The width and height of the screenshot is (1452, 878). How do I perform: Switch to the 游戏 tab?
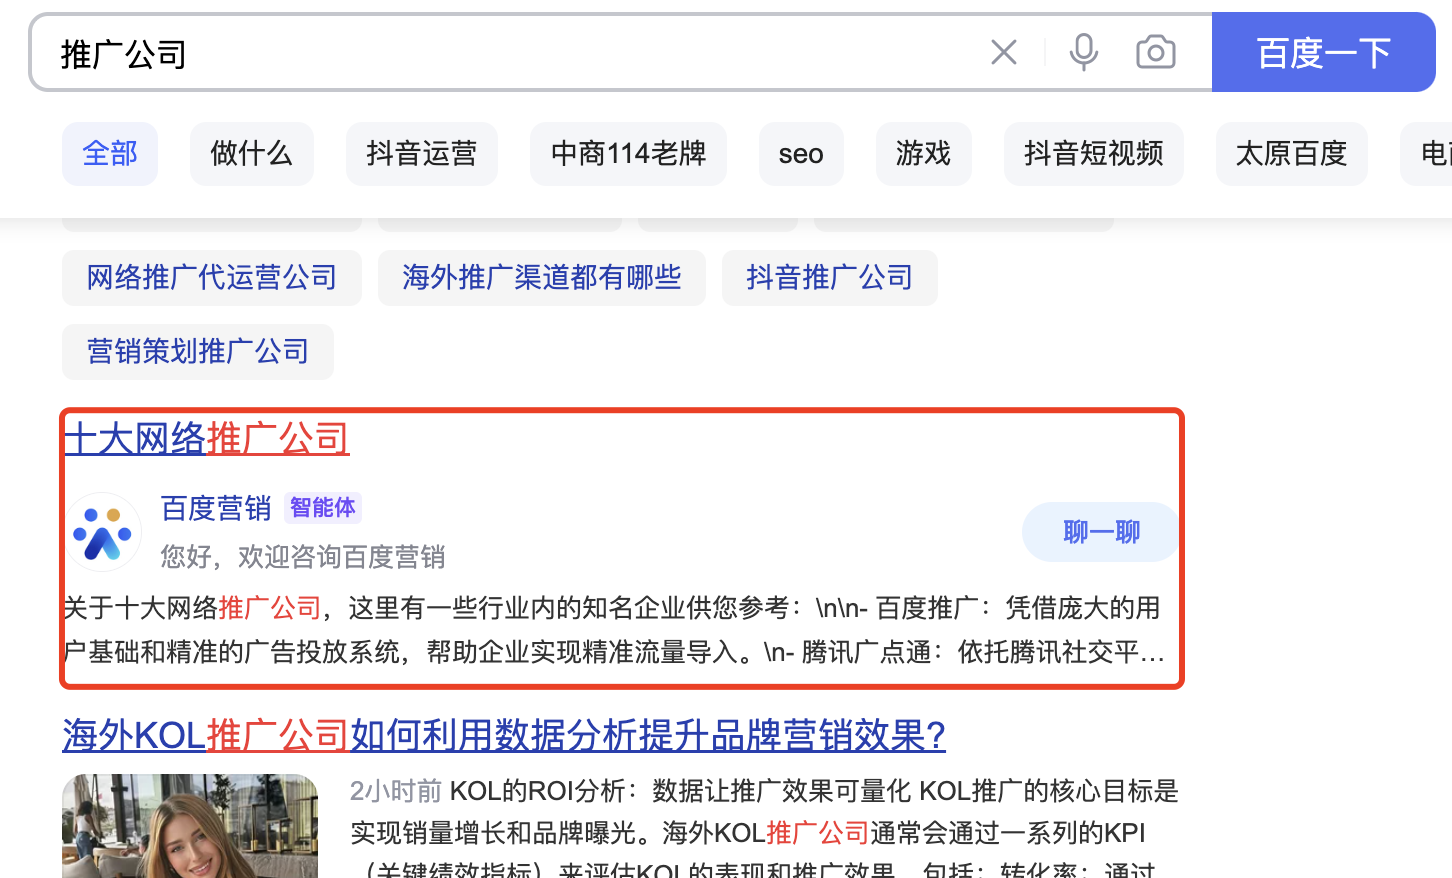click(x=923, y=154)
